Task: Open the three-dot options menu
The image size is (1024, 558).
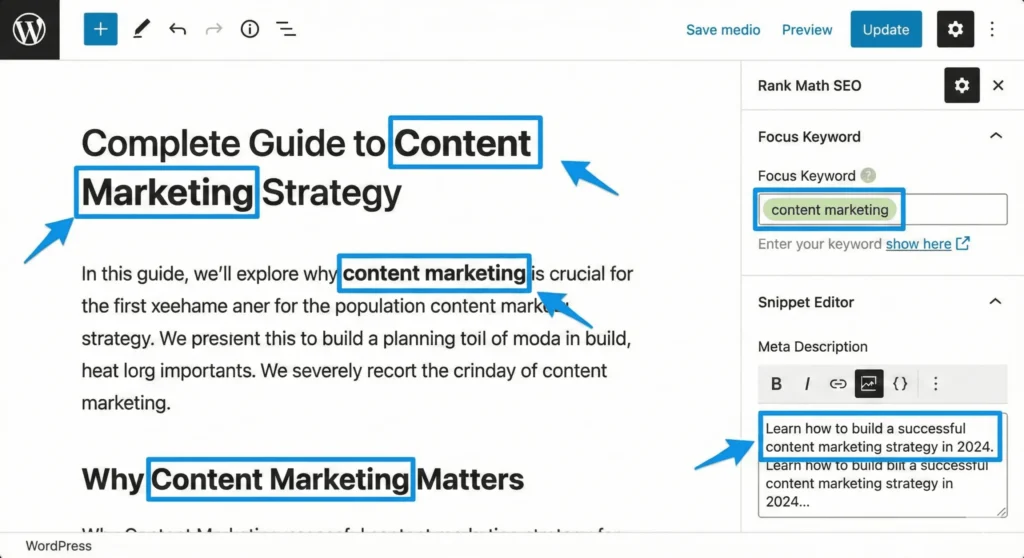Action: tap(992, 29)
